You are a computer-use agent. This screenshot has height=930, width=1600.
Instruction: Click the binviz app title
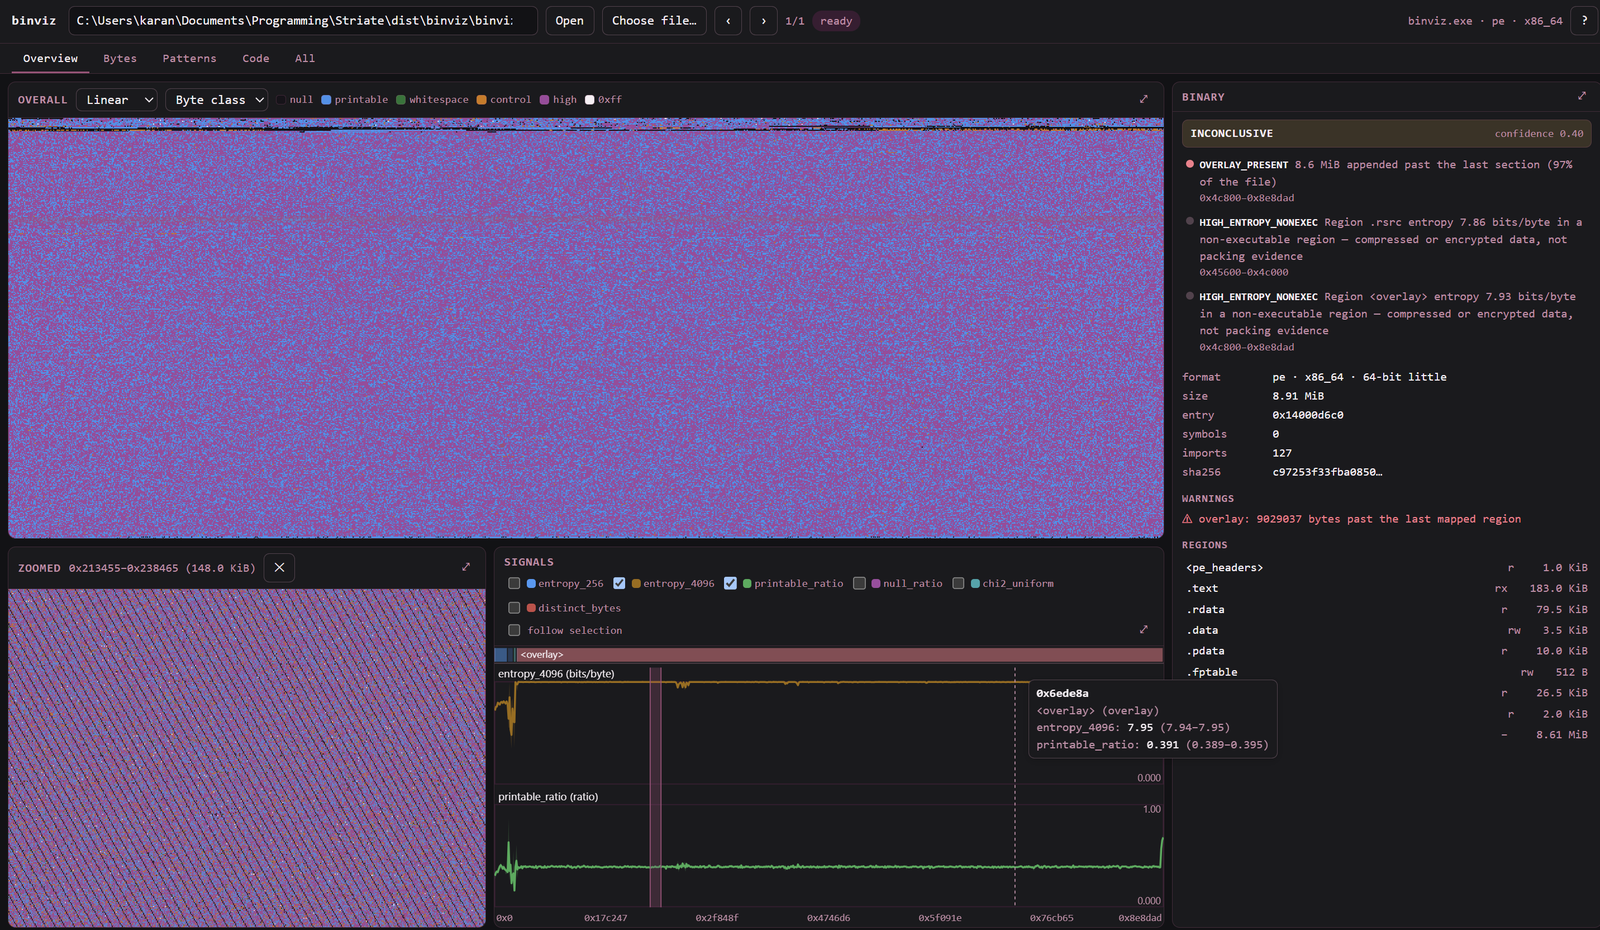(34, 21)
